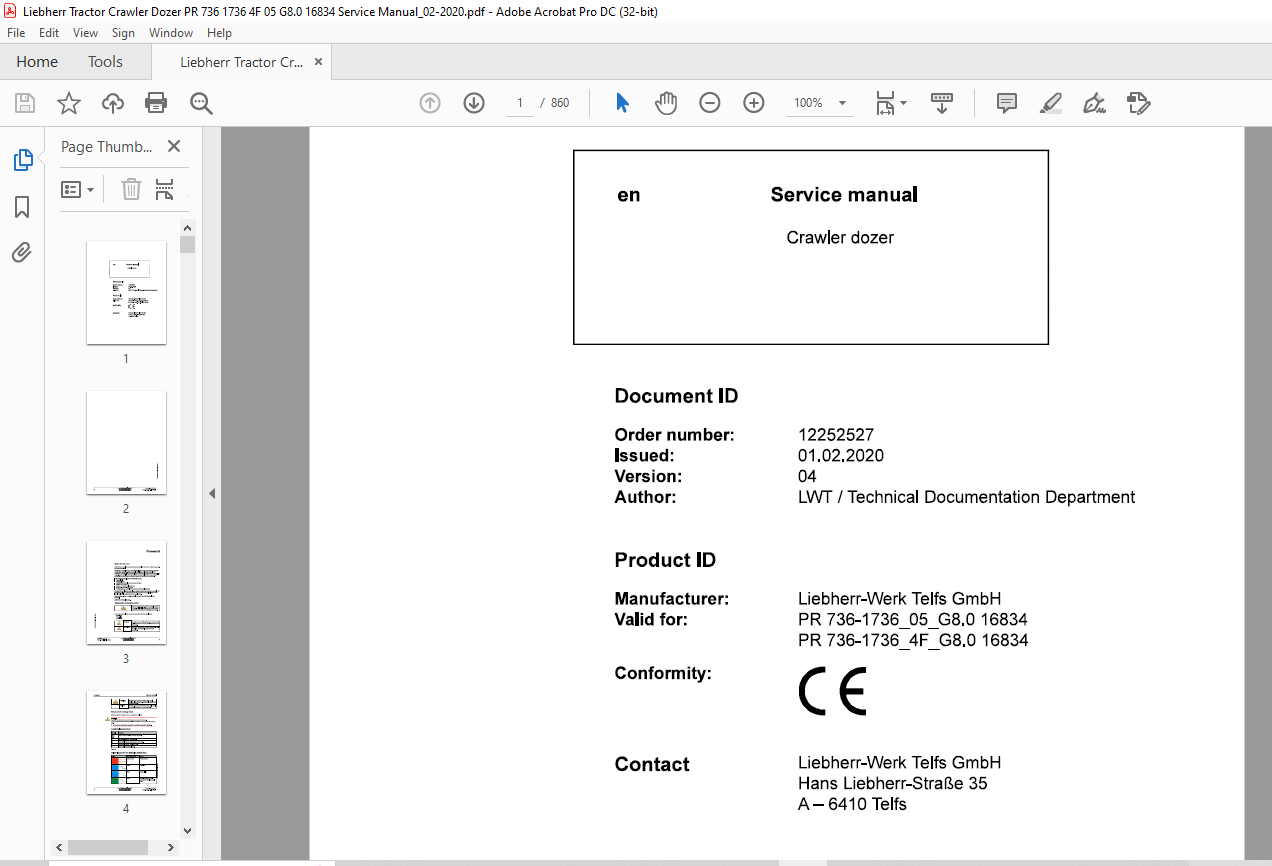Click 'Hans Liebherr-Straße 35' address text
Image resolution: width=1272 pixels, height=866 pixels.
pyautogui.click(x=893, y=784)
